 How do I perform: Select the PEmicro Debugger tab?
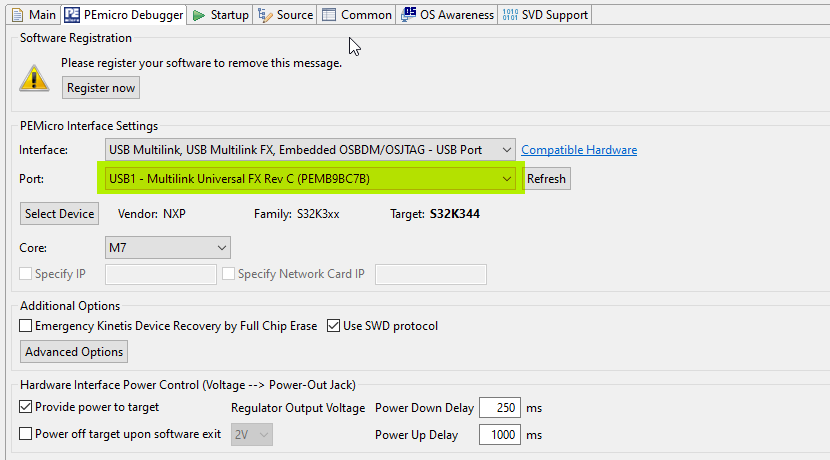pos(123,15)
